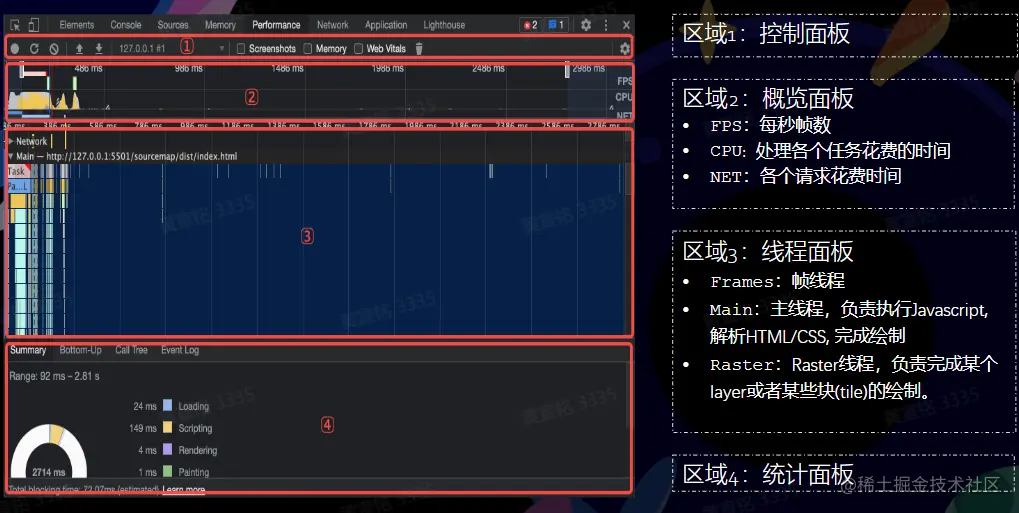This screenshot has width=1019, height=513.
Task: Enable the Screenshots checkbox
Action: (x=241, y=49)
